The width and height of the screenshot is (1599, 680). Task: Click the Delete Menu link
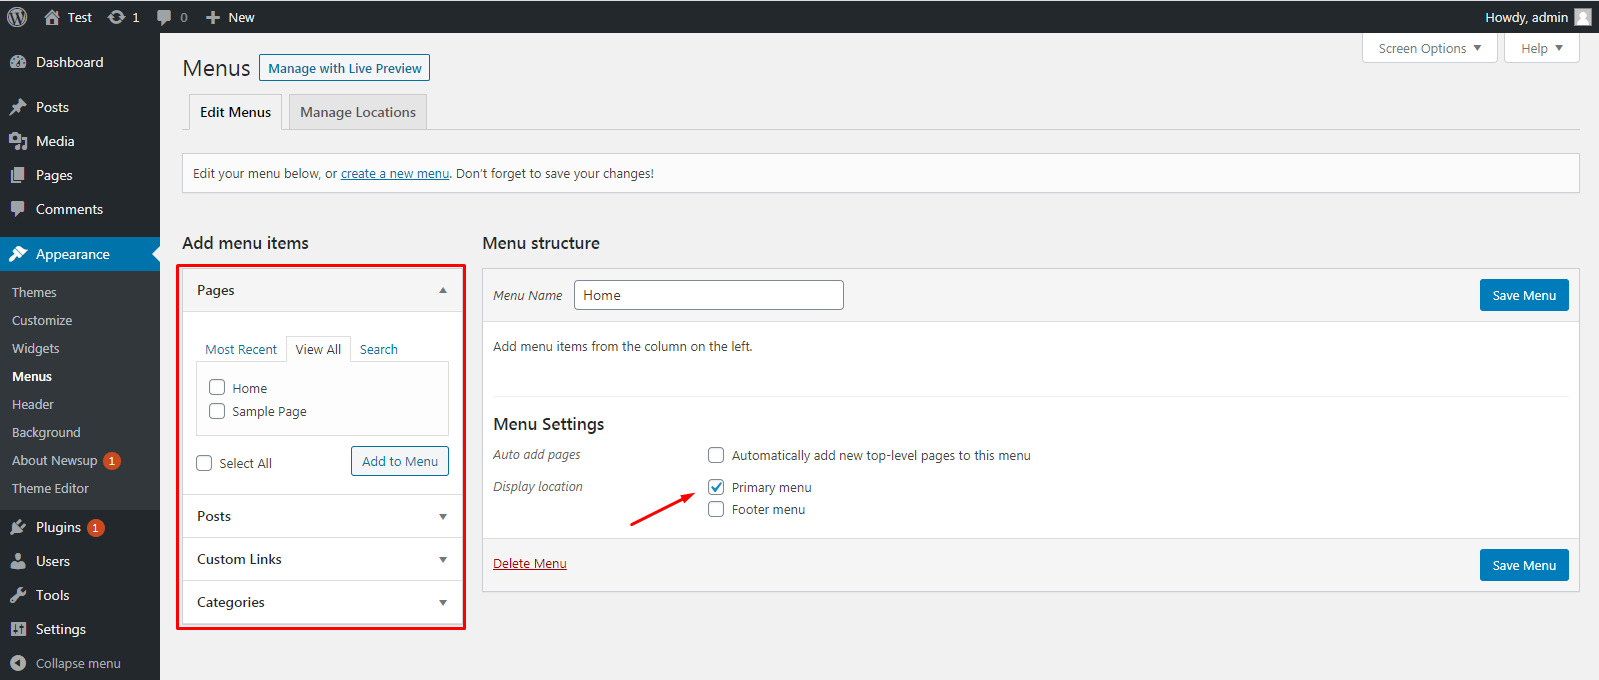point(530,563)
